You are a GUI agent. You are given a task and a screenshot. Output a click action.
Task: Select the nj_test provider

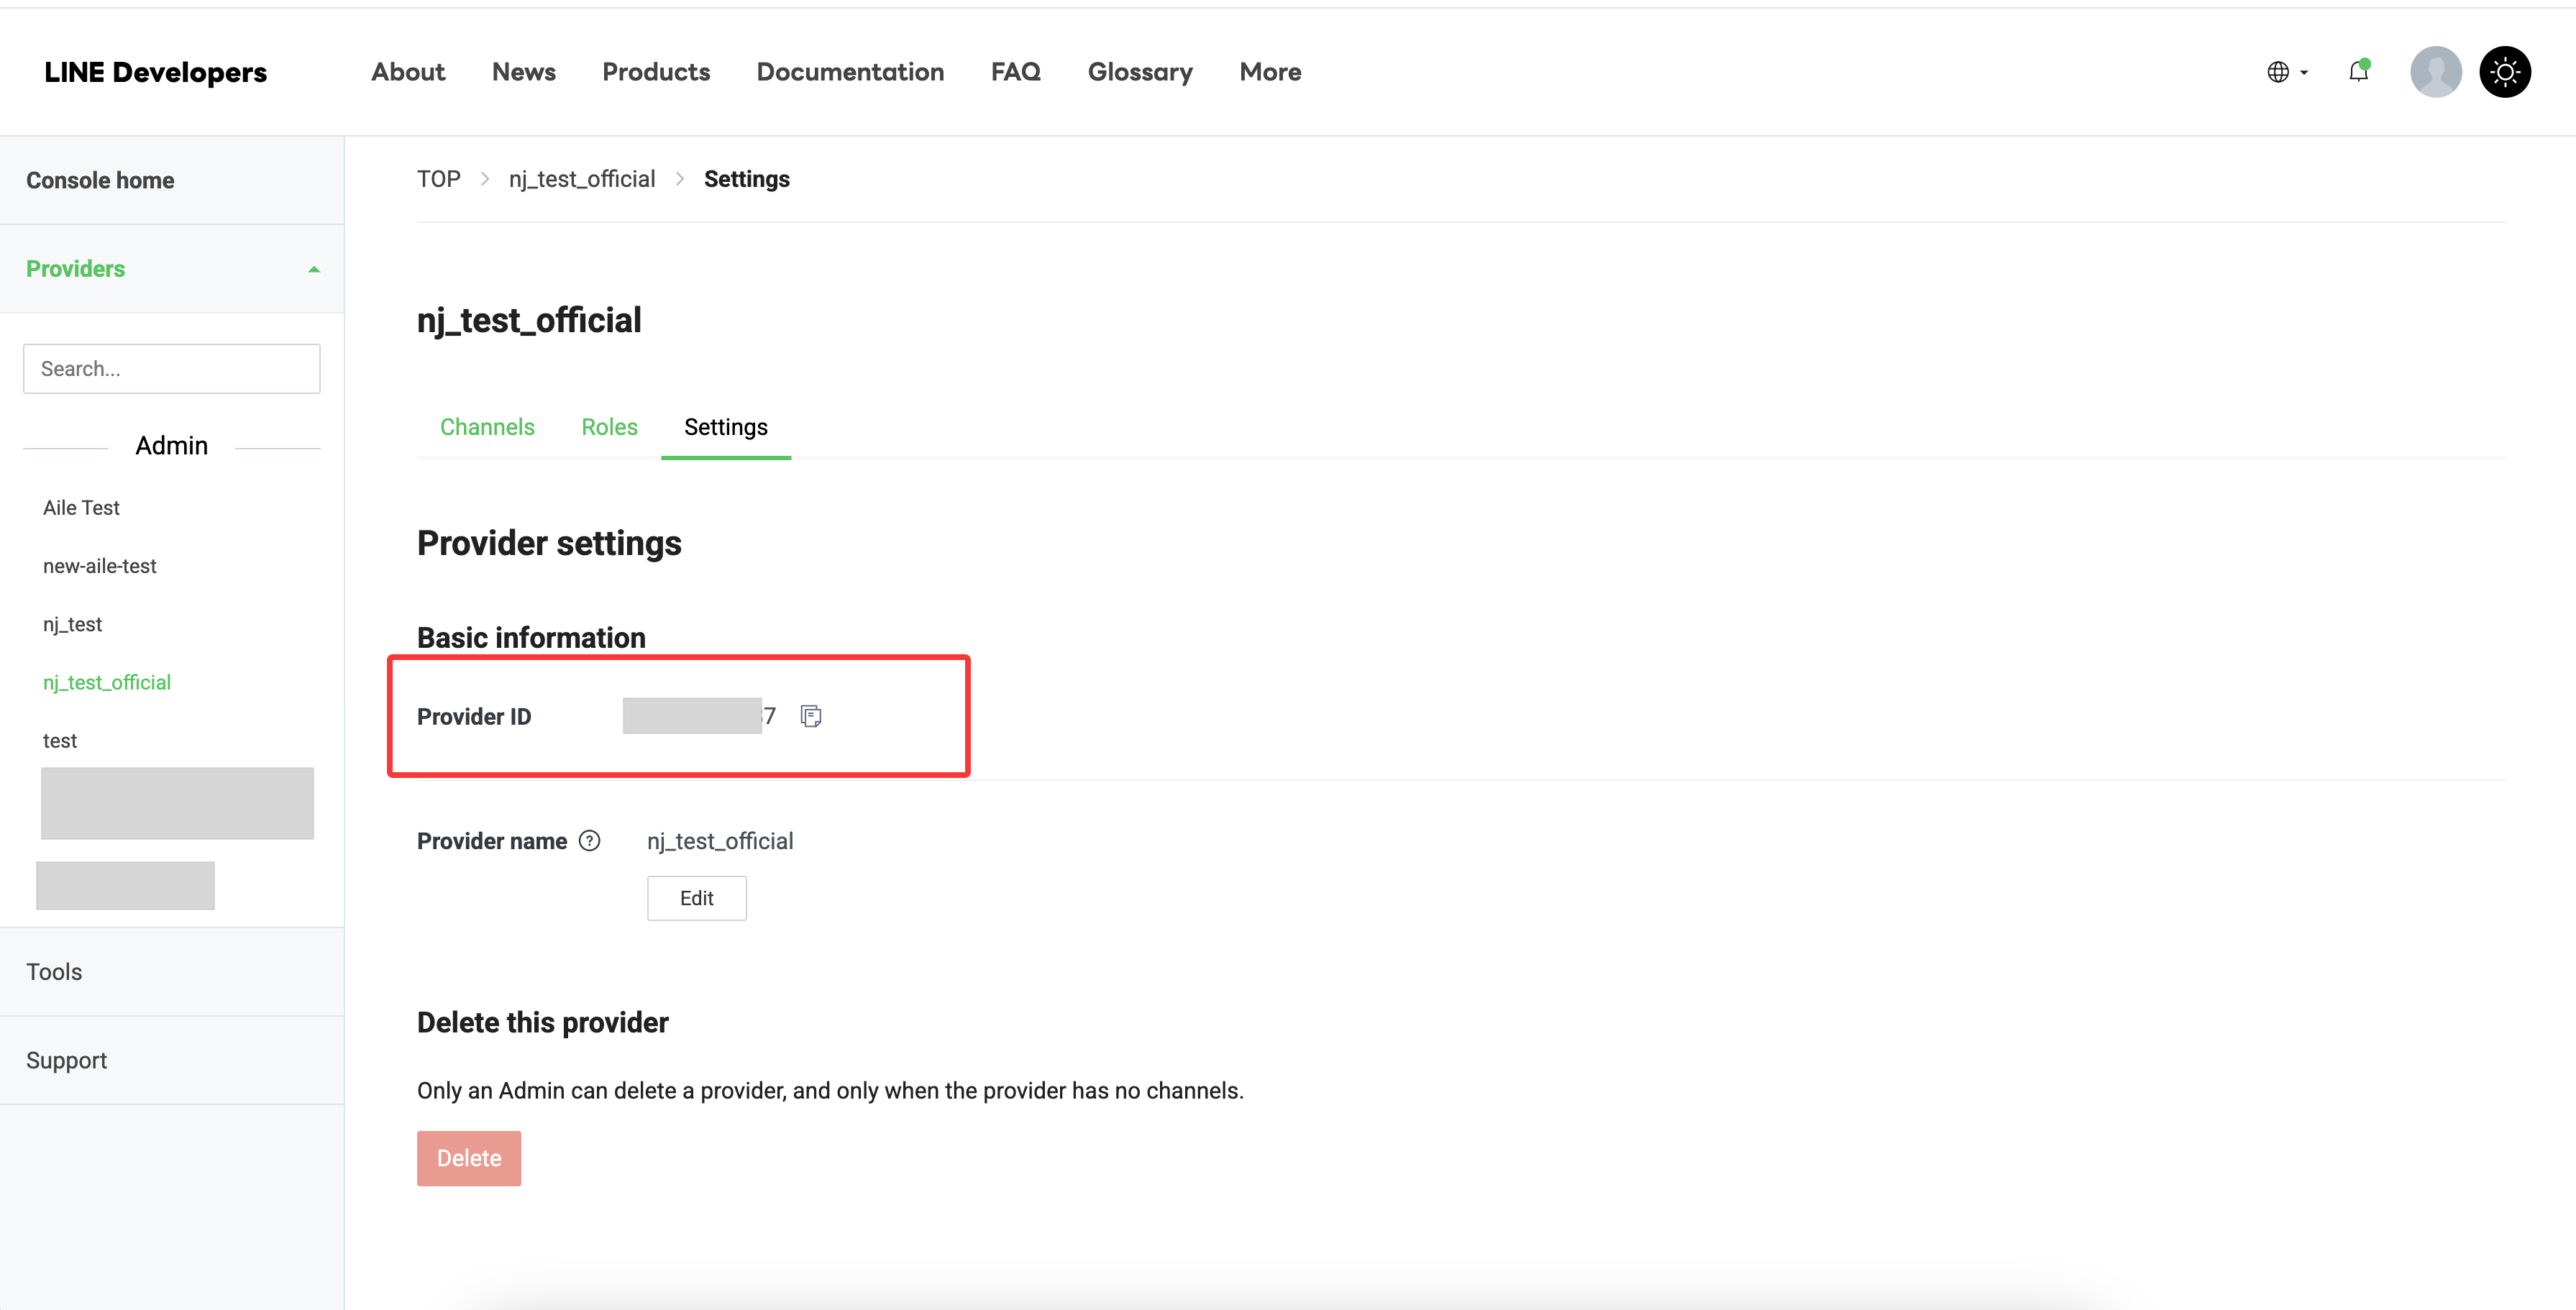coord(72,624)
